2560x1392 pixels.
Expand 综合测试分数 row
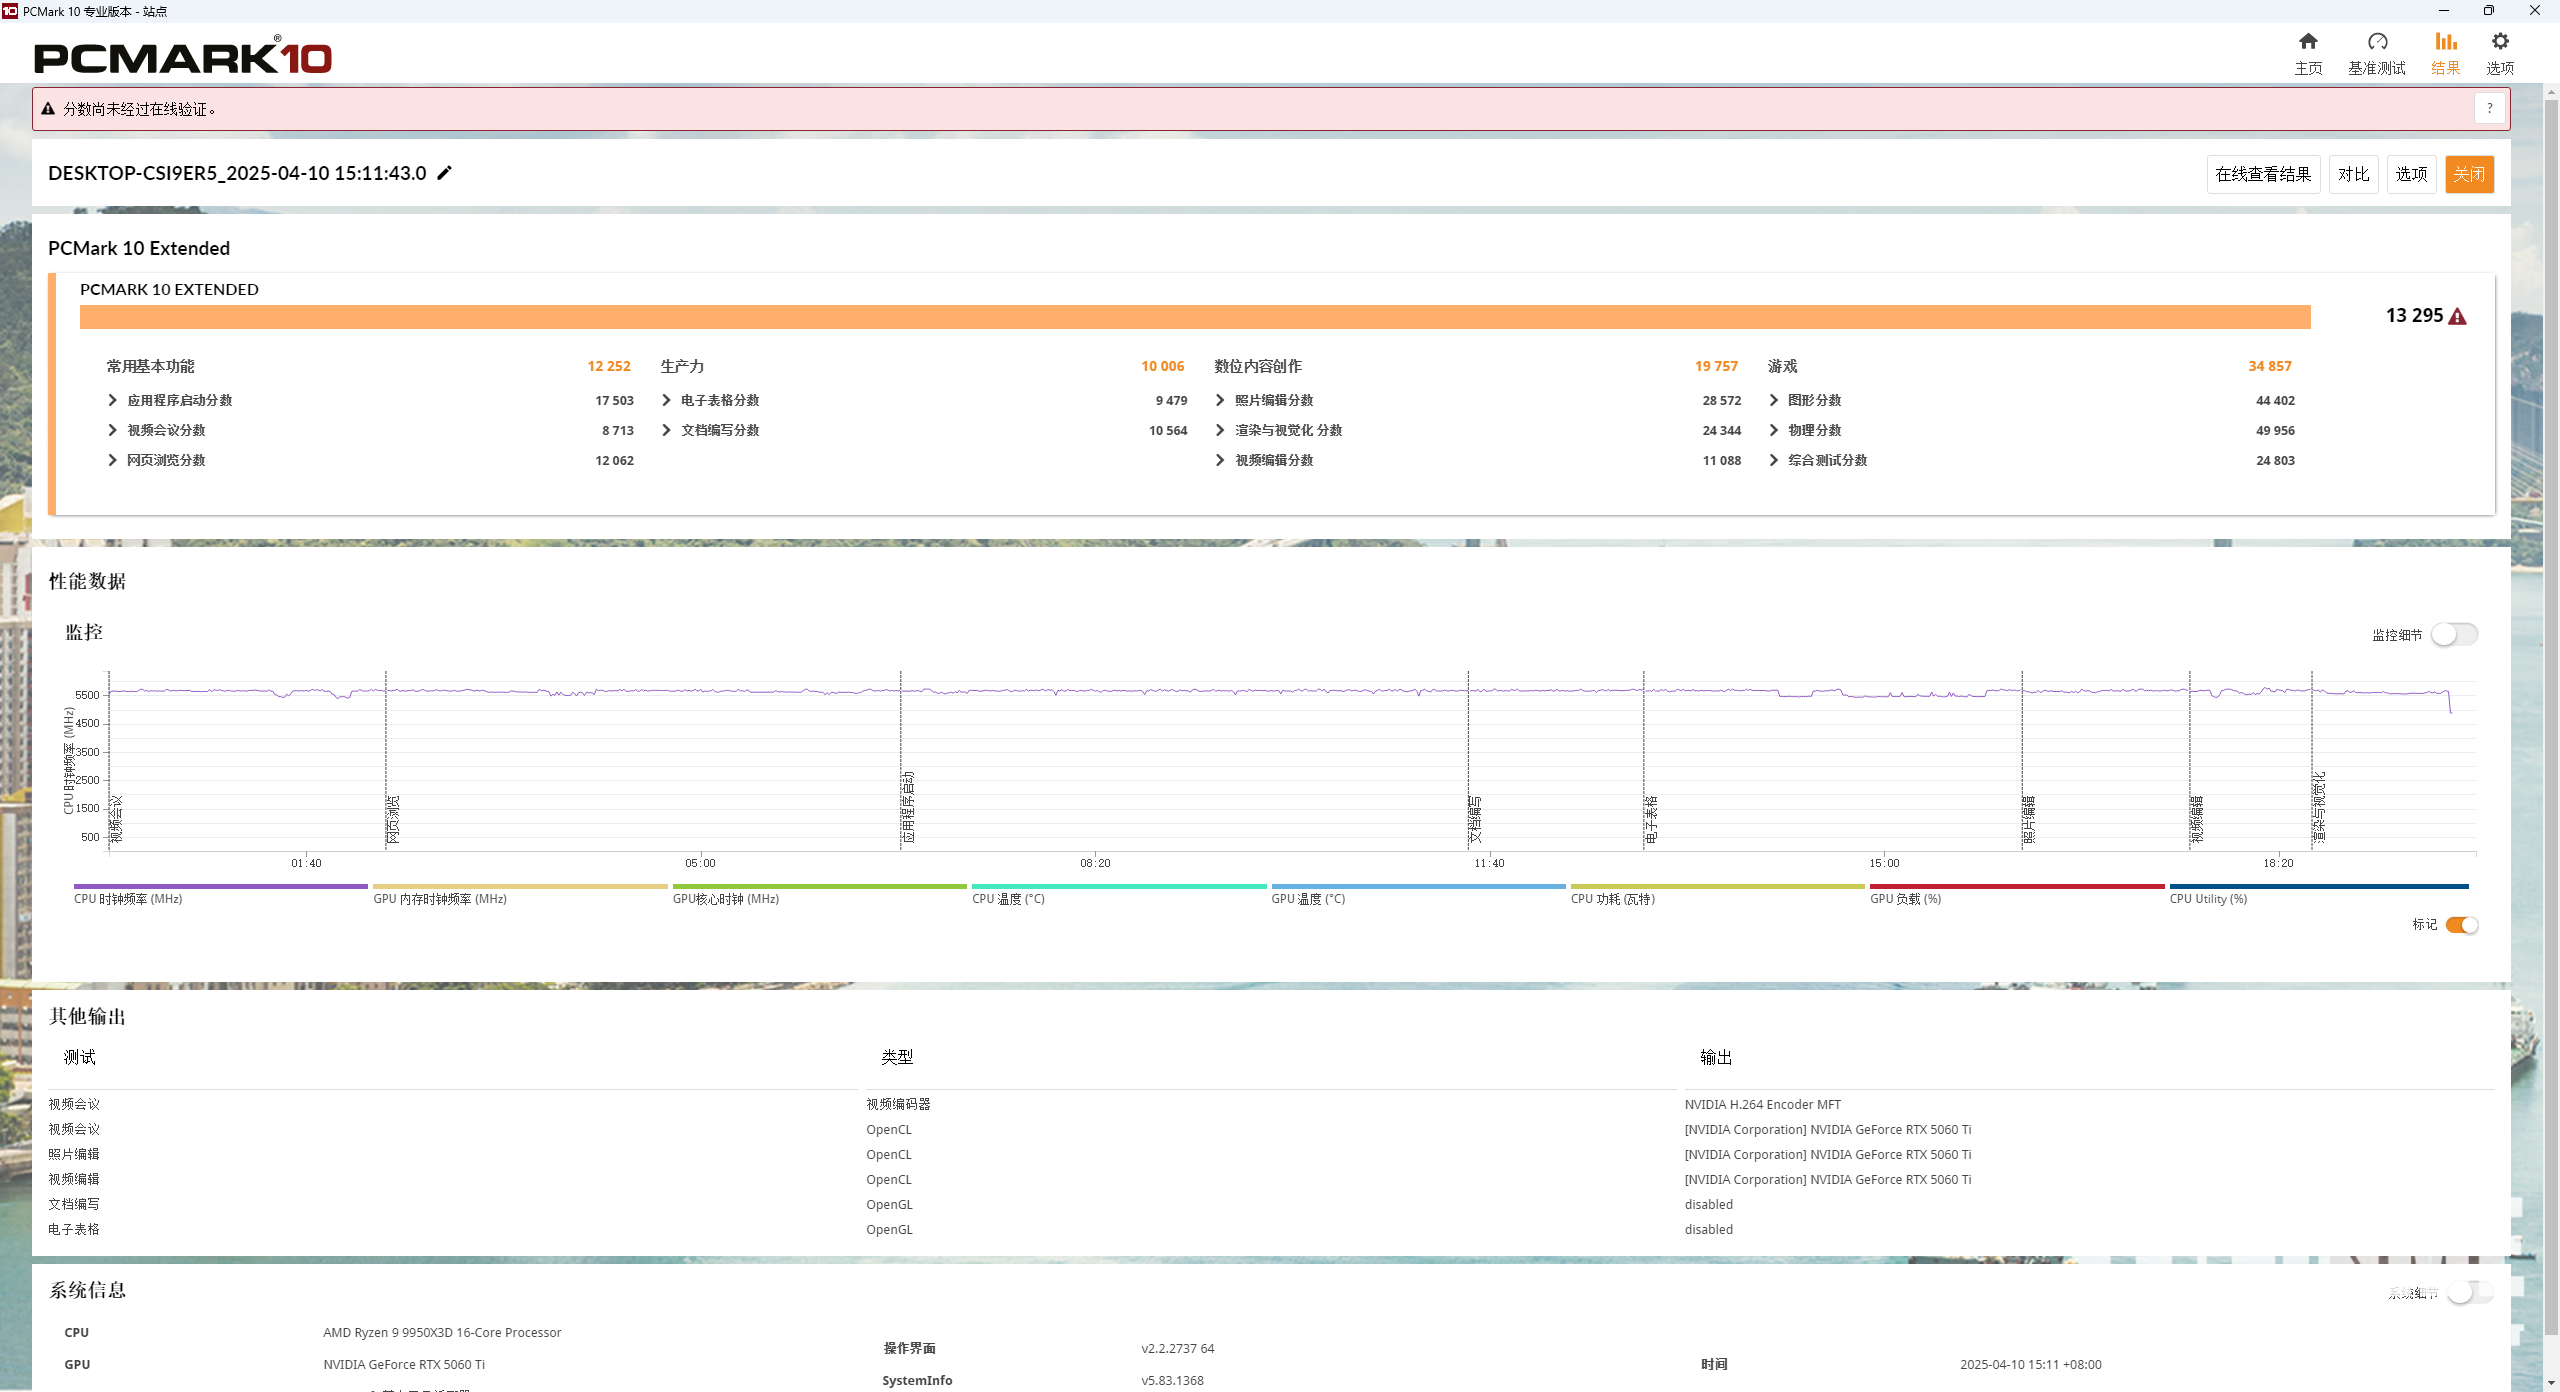1773,460
